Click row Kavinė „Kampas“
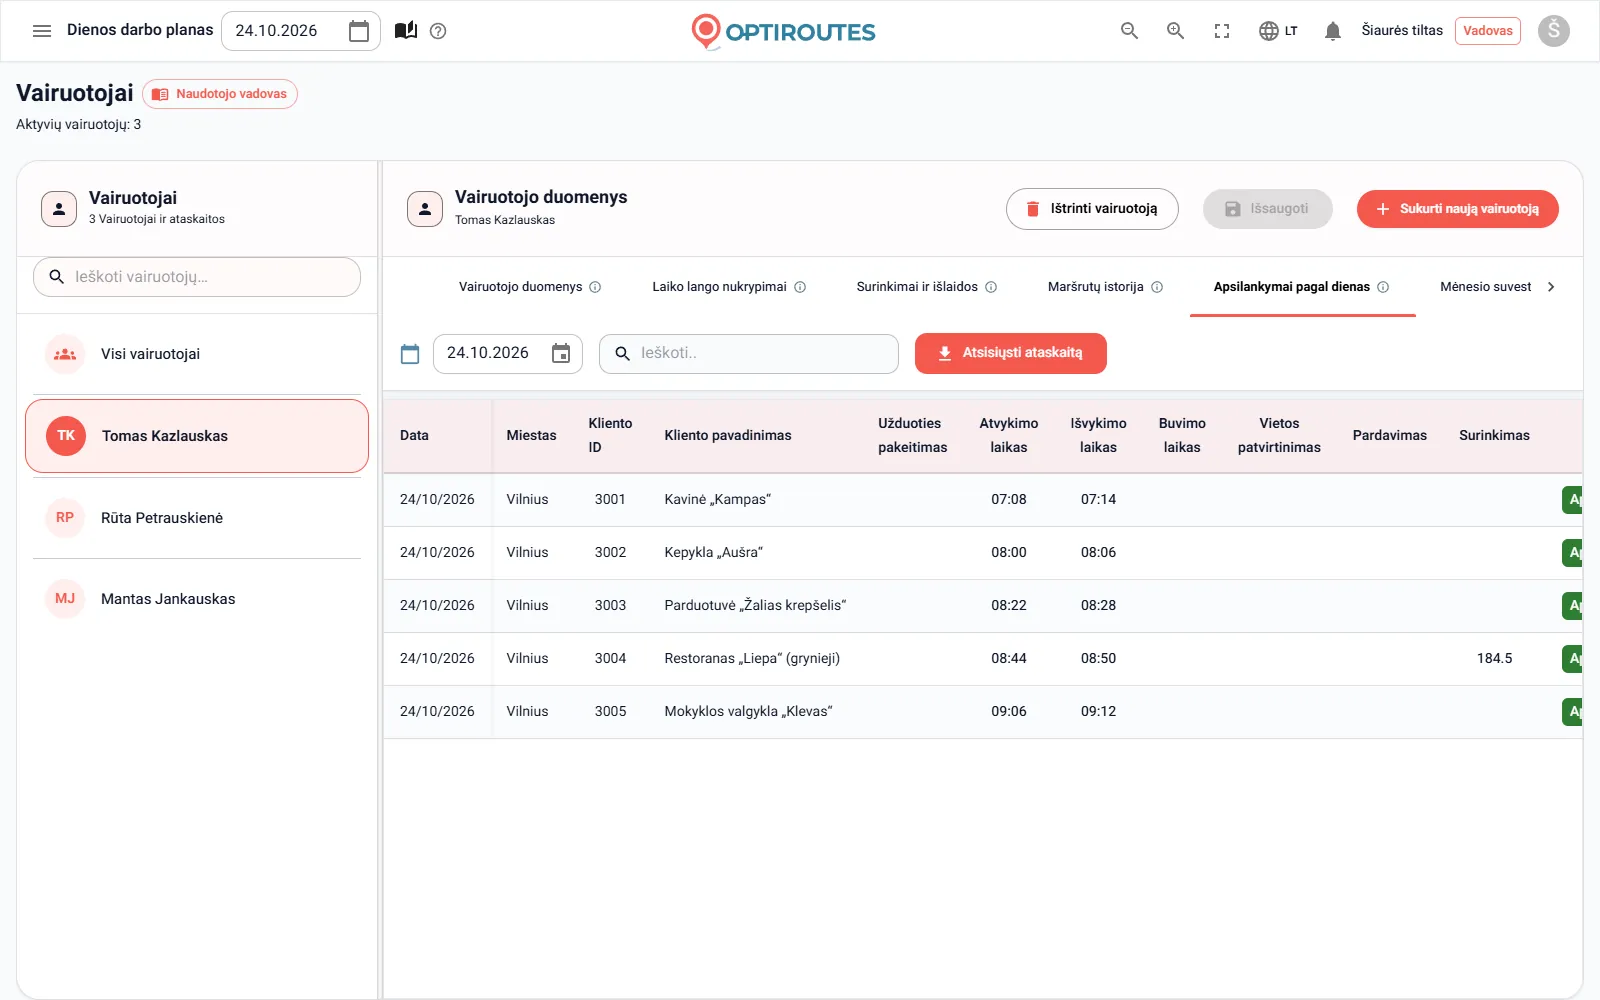 pyautogui.click(x=983, y=500)
